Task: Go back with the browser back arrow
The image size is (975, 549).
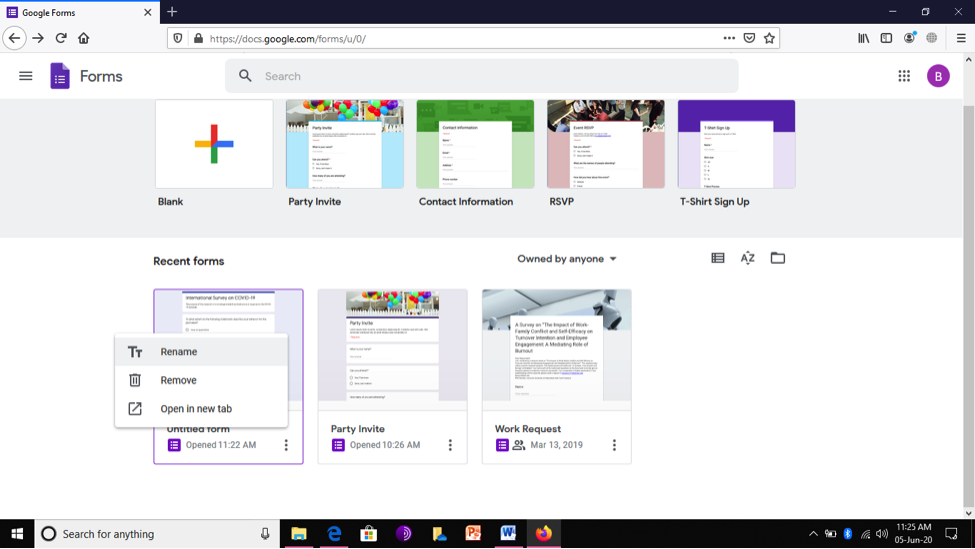Action: (x=14, y=39)
